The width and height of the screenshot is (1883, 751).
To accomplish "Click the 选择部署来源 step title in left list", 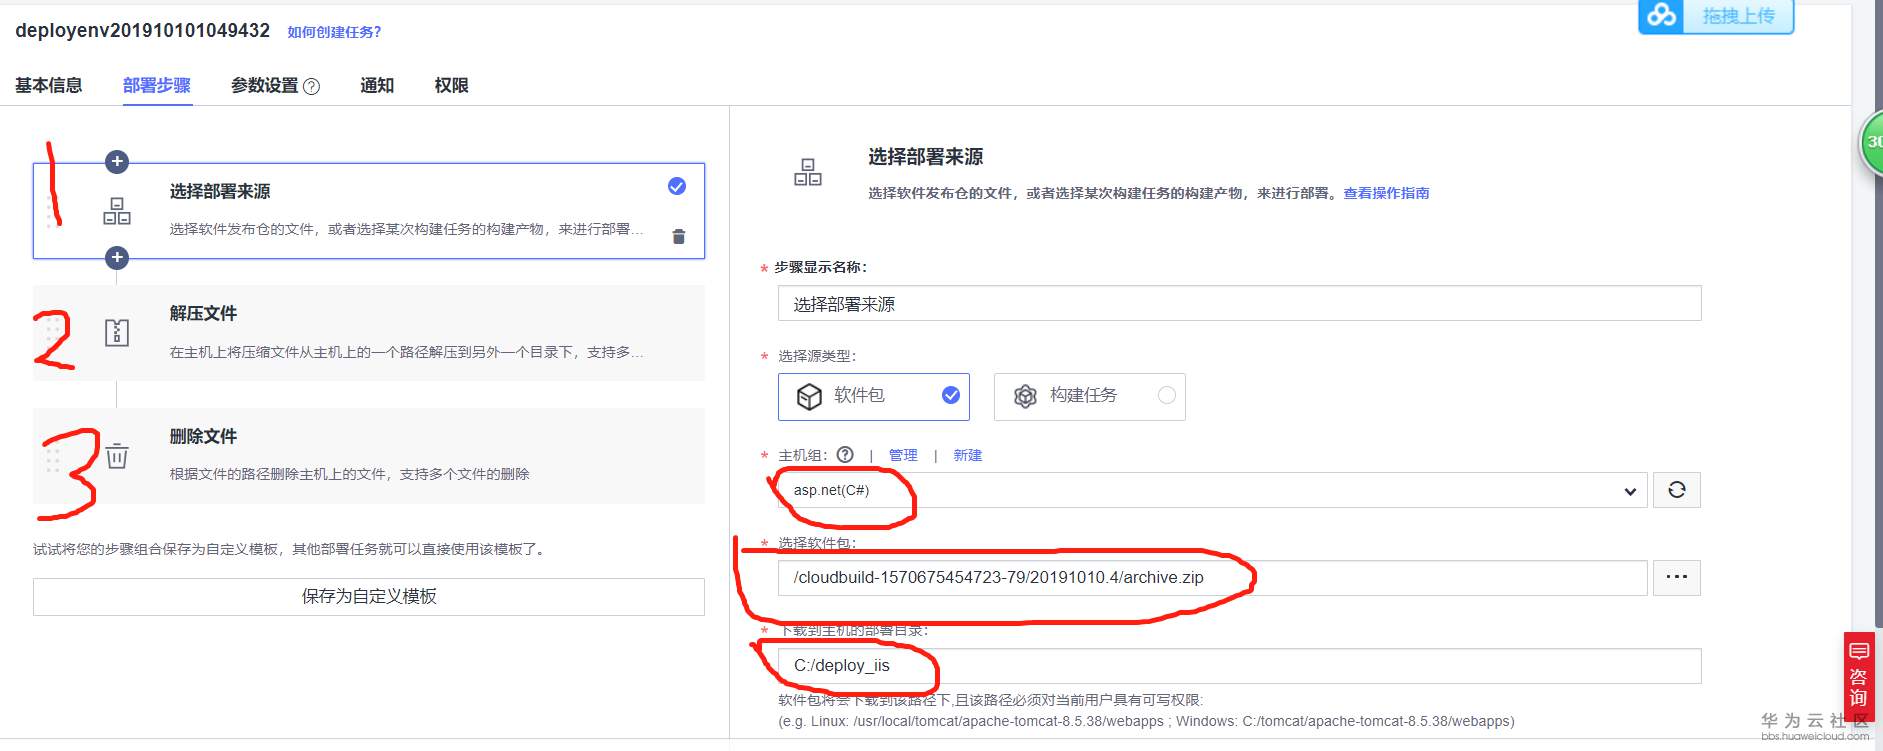I will click(220, 191).
